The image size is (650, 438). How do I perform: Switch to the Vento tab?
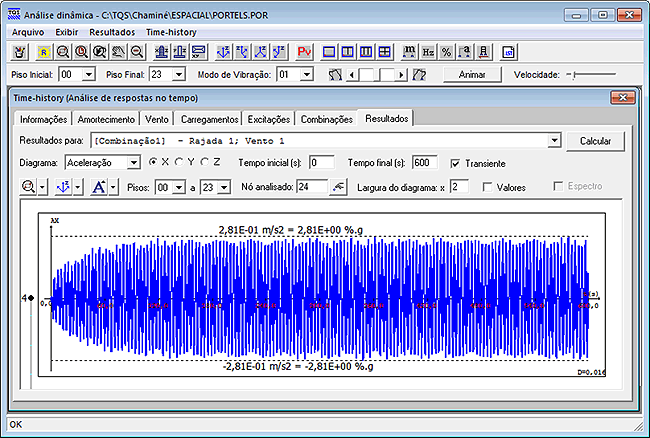point(157,119)
